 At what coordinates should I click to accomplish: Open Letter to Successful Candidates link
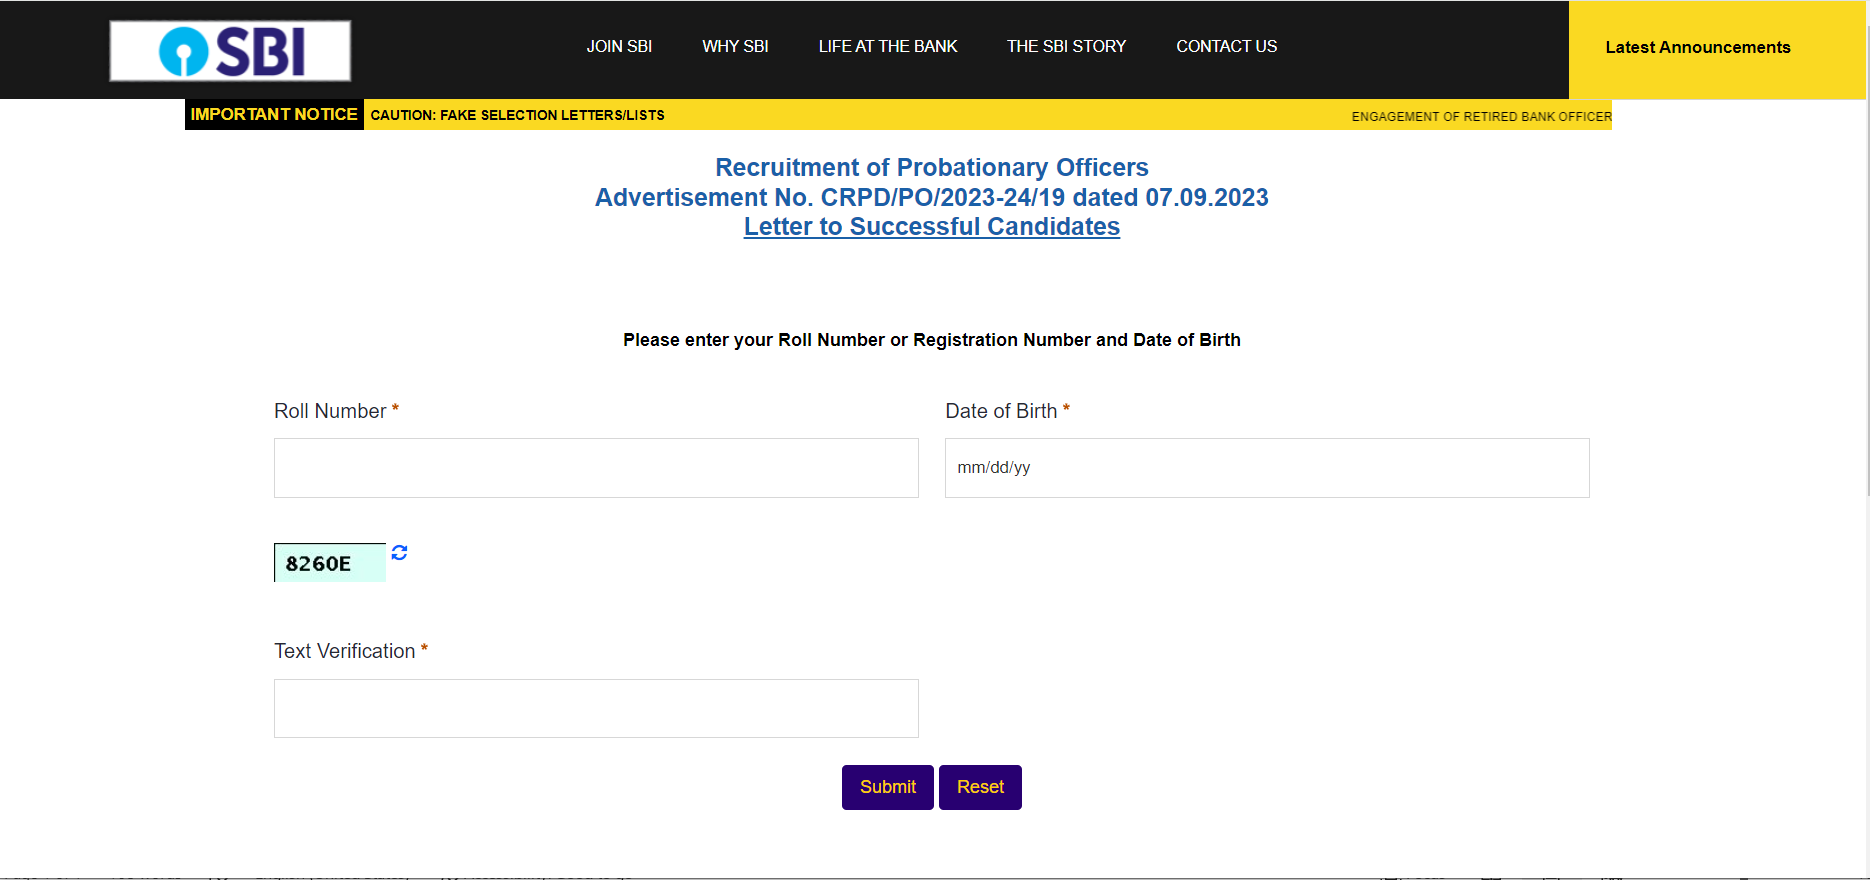[x=932, y=227]
